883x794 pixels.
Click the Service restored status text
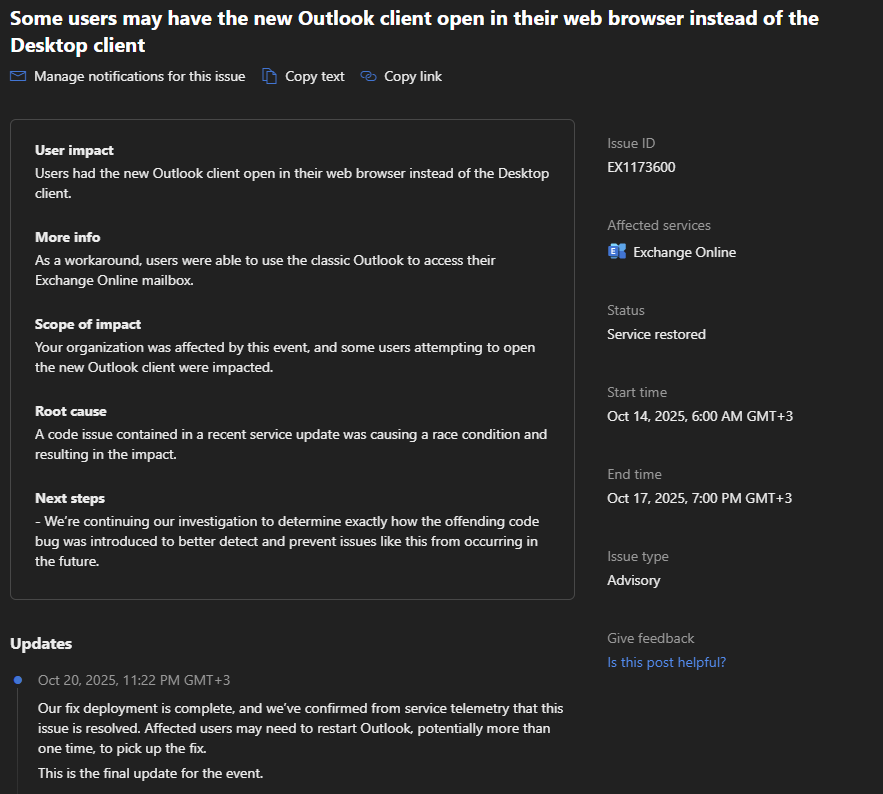[x=656, y=334]
